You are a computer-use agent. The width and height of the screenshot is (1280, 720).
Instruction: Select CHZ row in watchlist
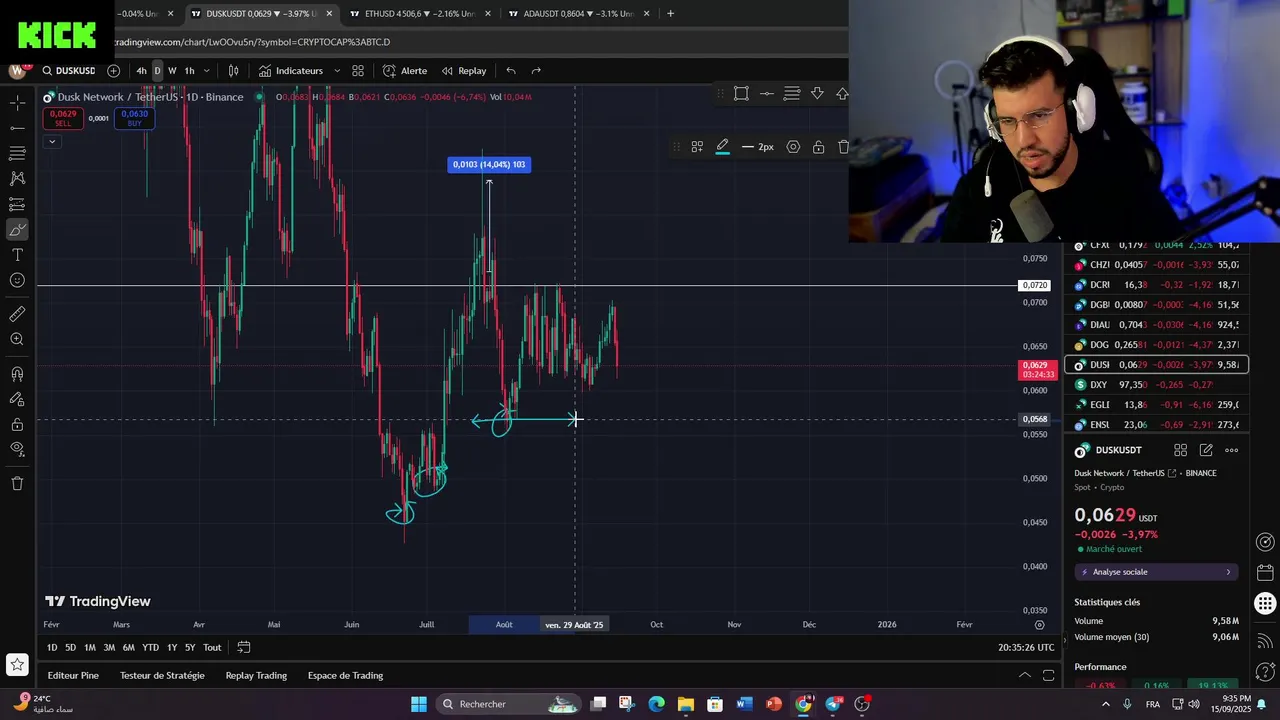(1156, 265)
